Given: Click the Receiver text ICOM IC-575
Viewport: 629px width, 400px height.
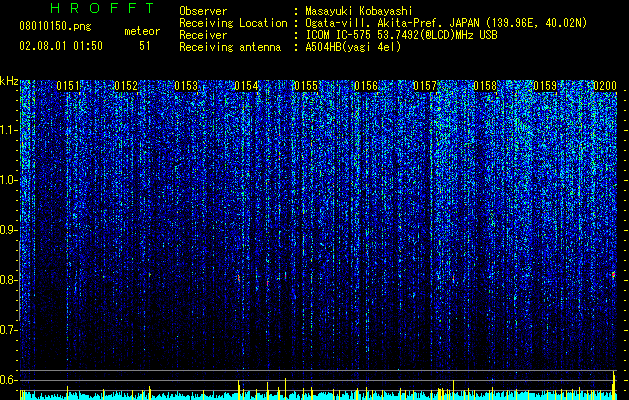Looking at the screenshot, I should coord(339,35).
